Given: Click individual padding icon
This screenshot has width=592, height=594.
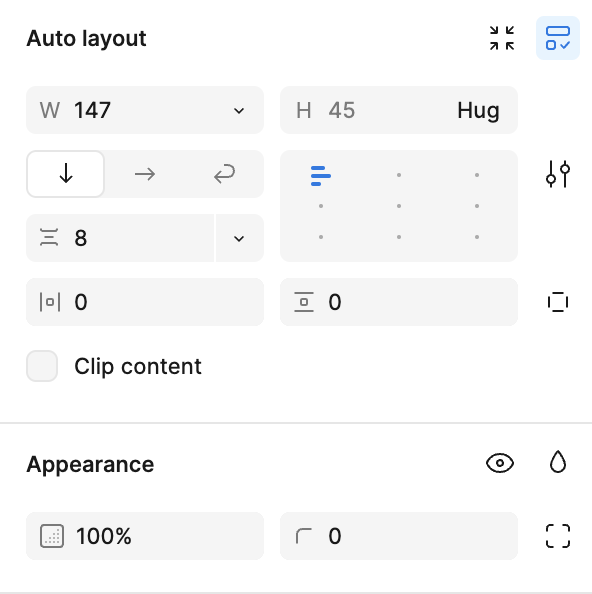Looking at the screenshot, I should 558,302.
